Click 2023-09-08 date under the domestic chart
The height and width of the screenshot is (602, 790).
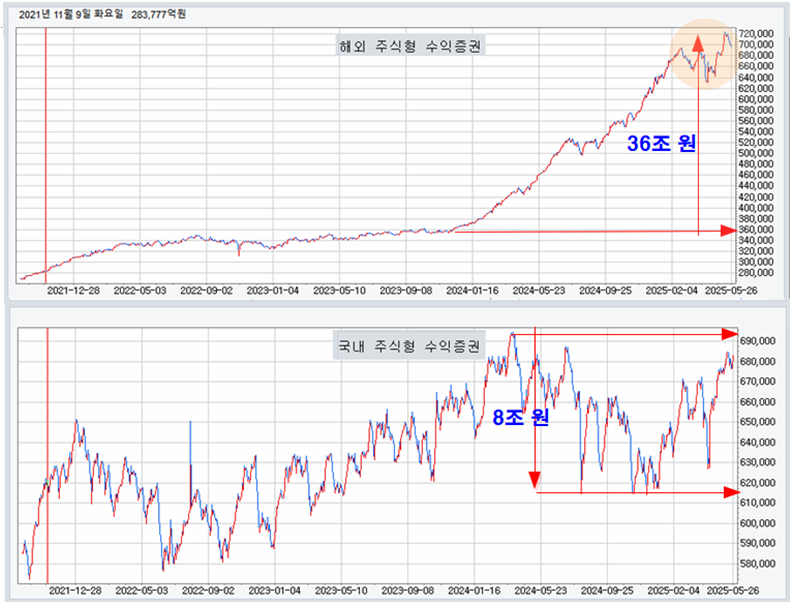coord(408,590)
